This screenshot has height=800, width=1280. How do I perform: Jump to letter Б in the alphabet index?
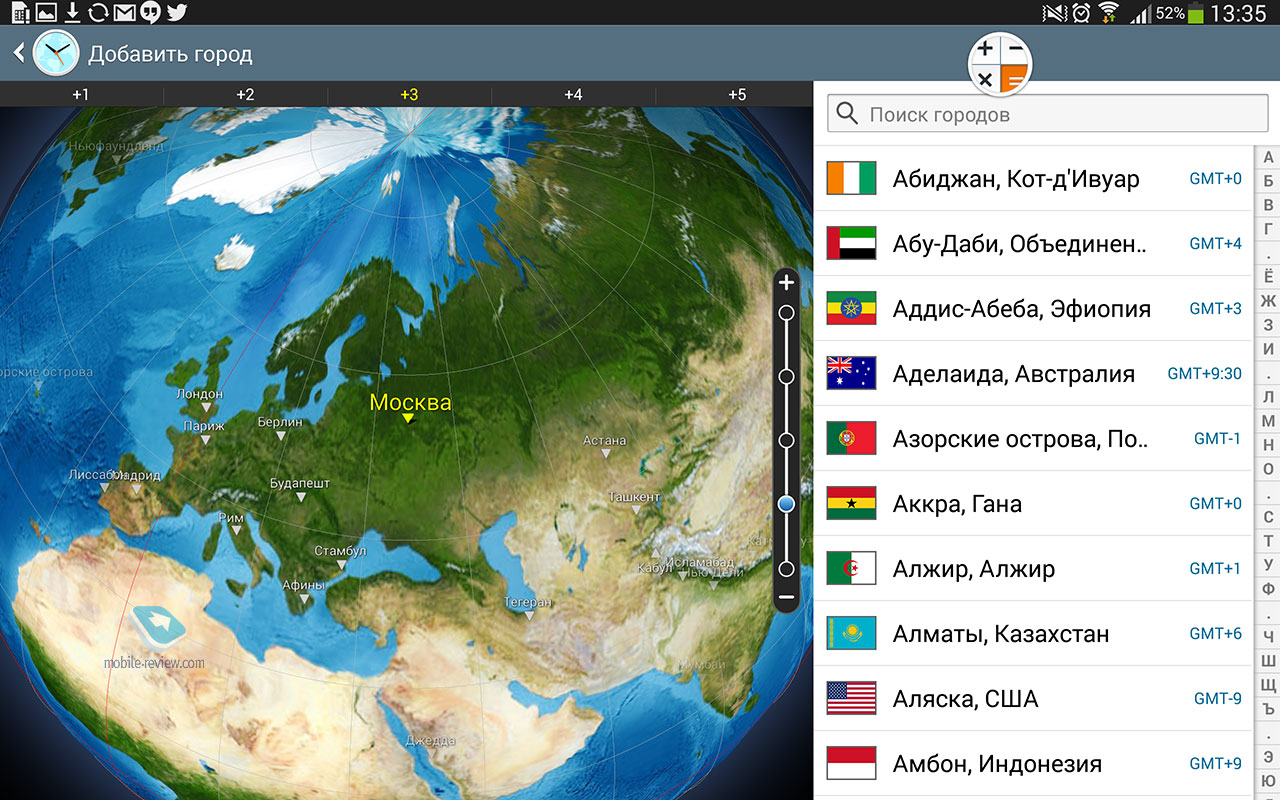point(1268,181)
